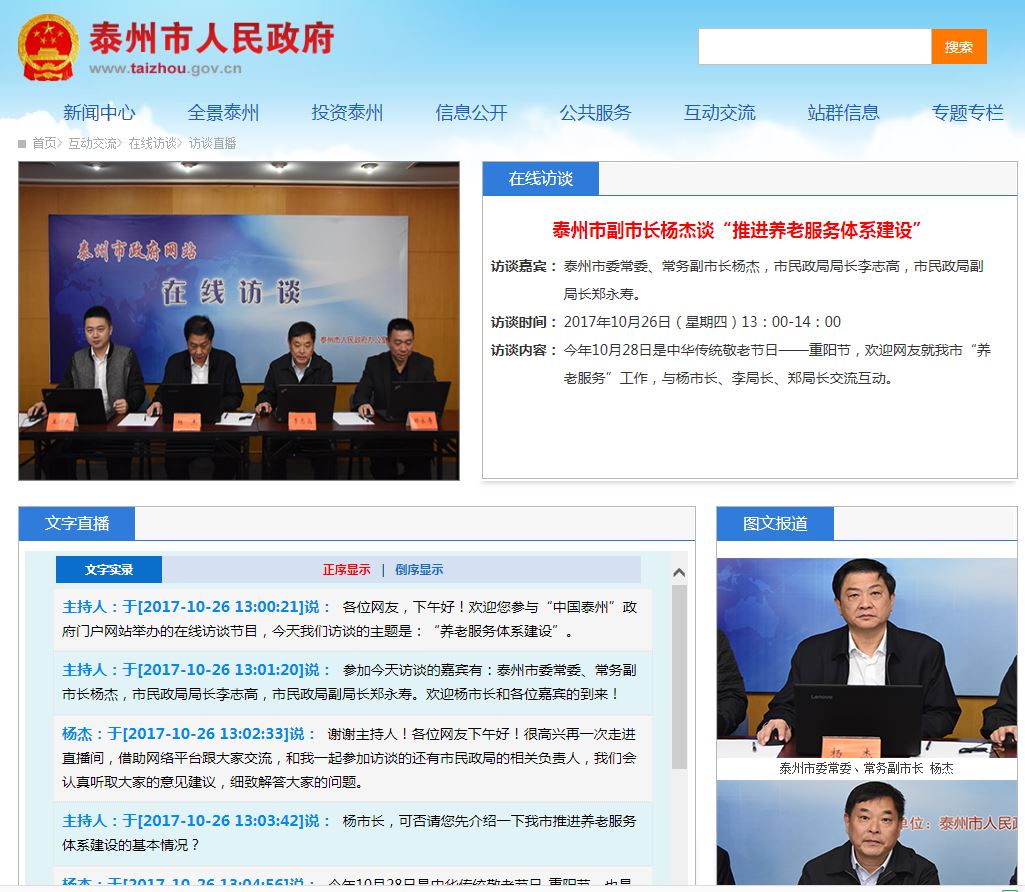Open the 信息公开 menu

[x=471, y=113]
